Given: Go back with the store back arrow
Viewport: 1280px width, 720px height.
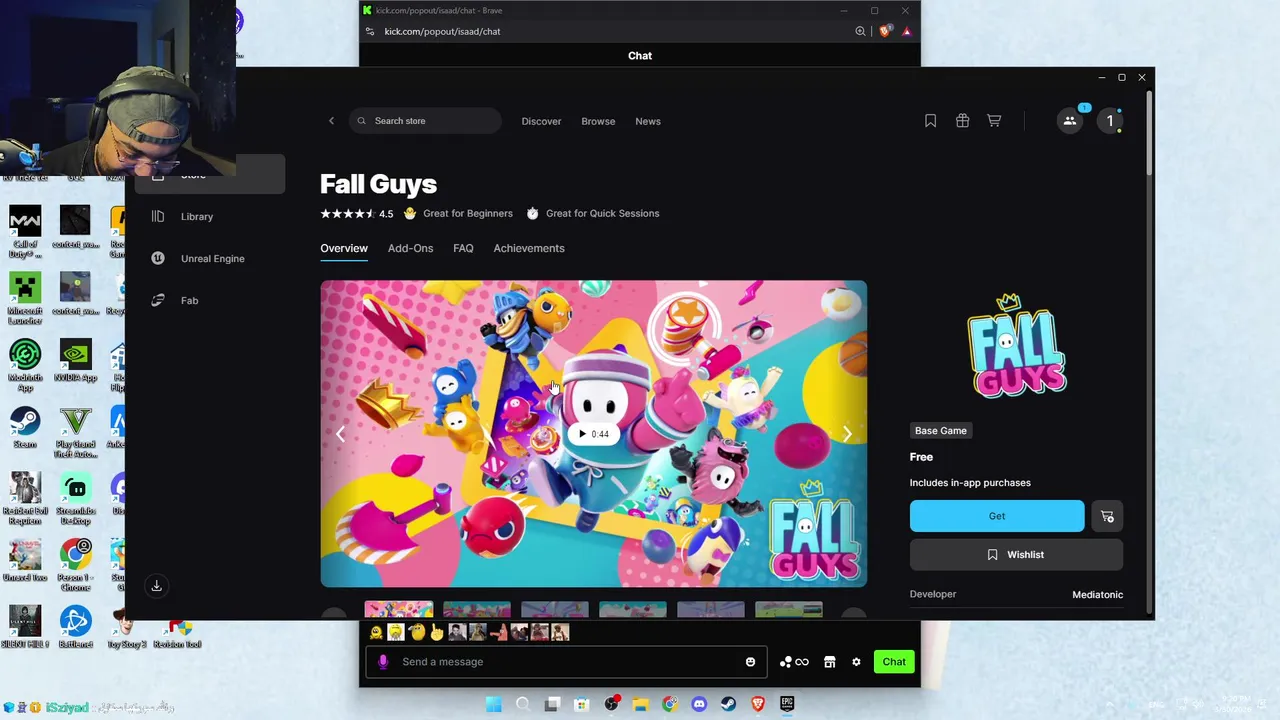Looking at the screenshot, I should pyautogui.click(x=332, y=121).
